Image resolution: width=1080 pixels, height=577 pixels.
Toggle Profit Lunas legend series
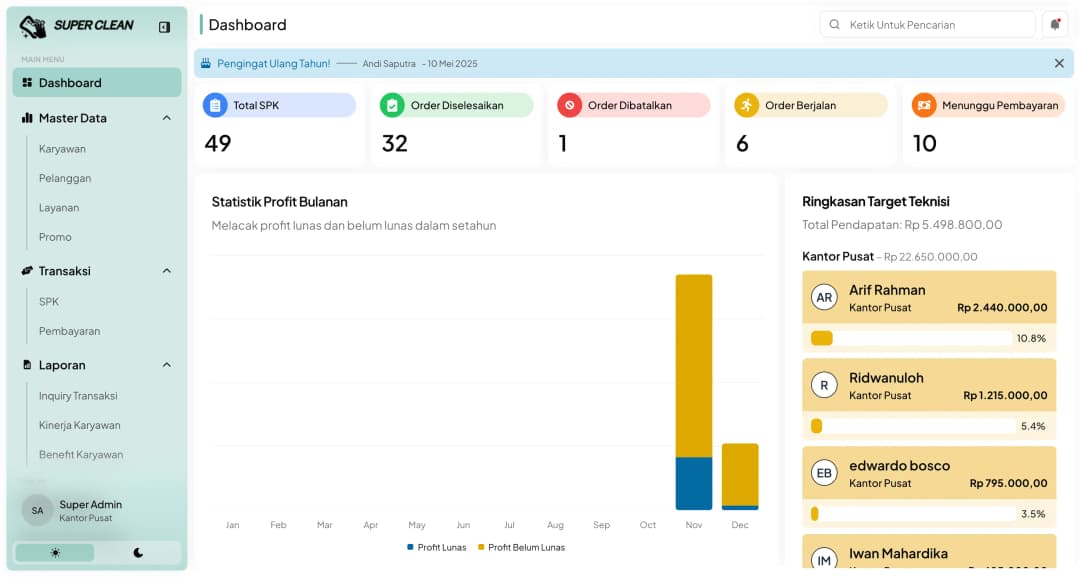(436, 547)
